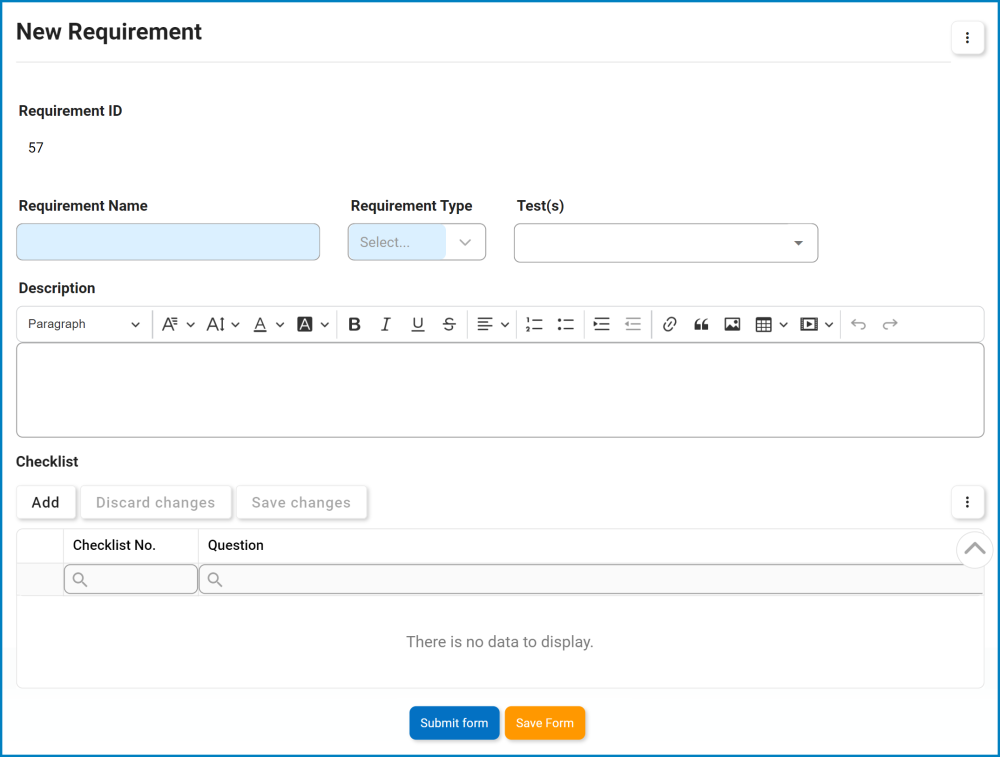1000x757 pixels.
Task: Insert a block quote into the description
Action: click(701, 323)
